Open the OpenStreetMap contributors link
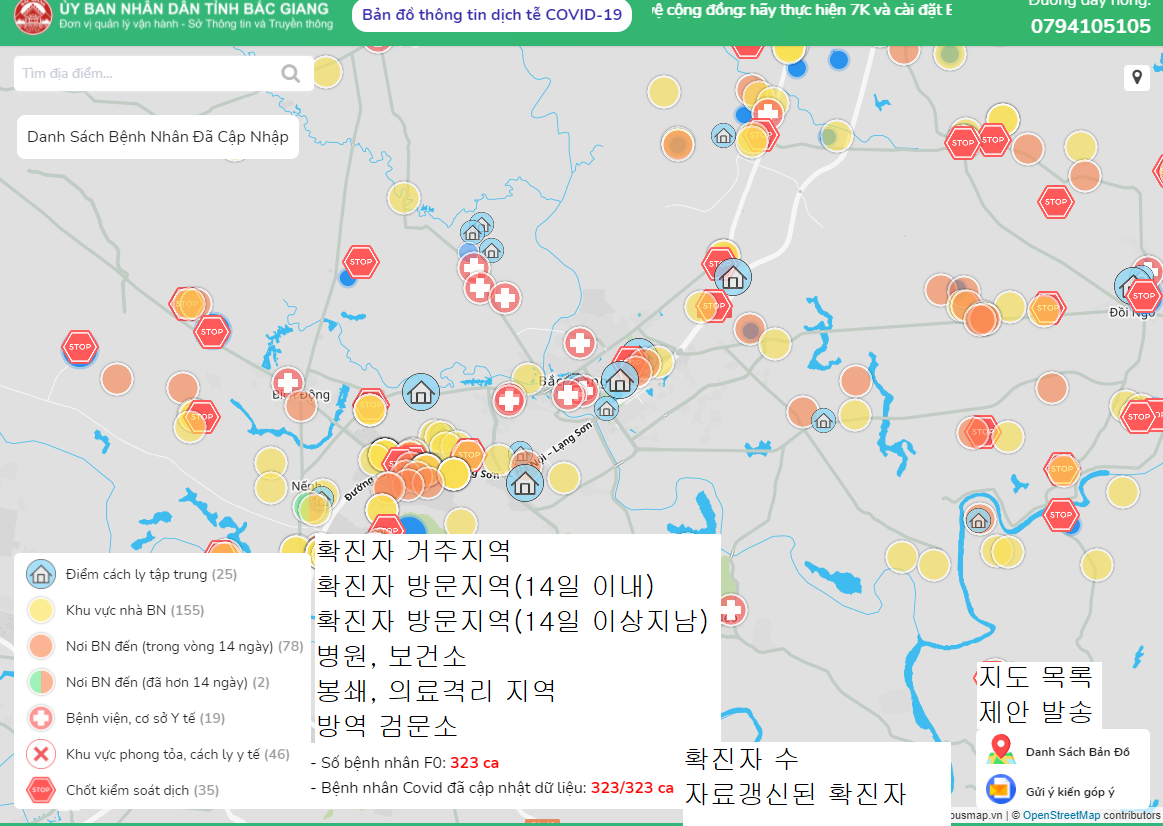The height and width of the screenshot is (826, 1163). click(1064, 815)
